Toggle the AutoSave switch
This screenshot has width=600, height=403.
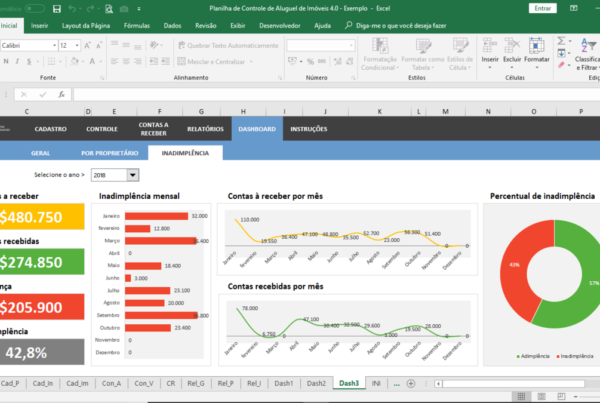coord(34,8)
